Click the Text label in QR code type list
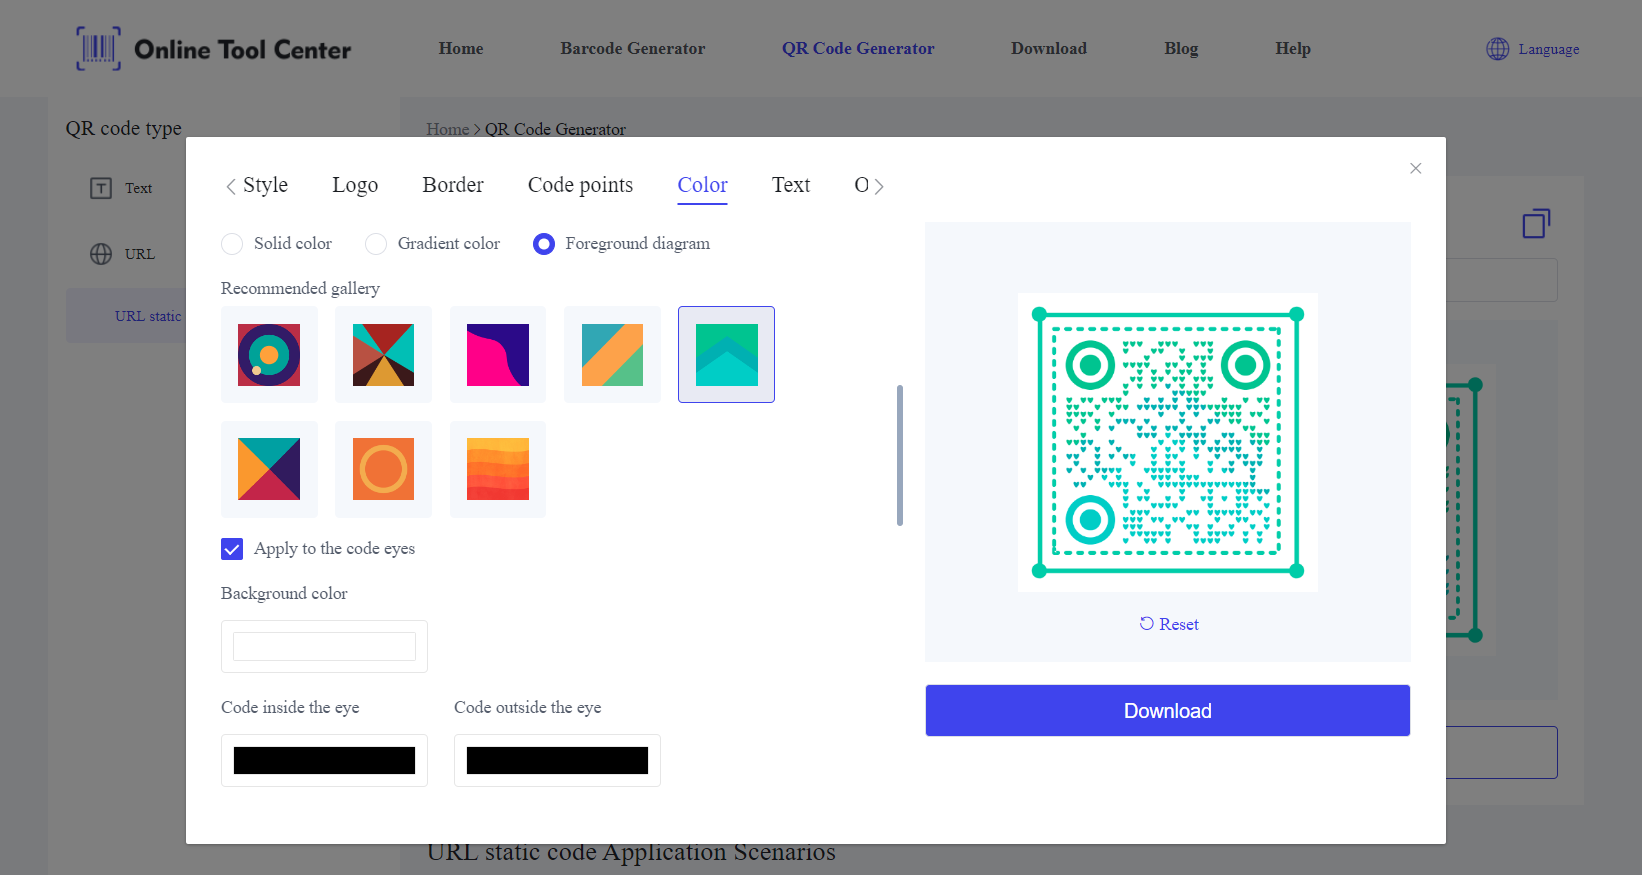 click(x=138, y=188)
